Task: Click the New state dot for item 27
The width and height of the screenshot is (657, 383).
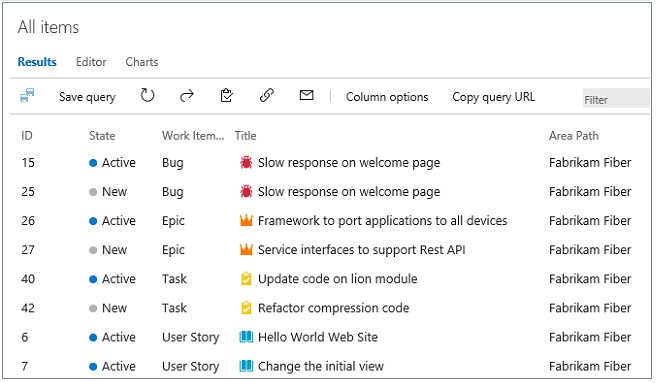Action: point(93,250)
